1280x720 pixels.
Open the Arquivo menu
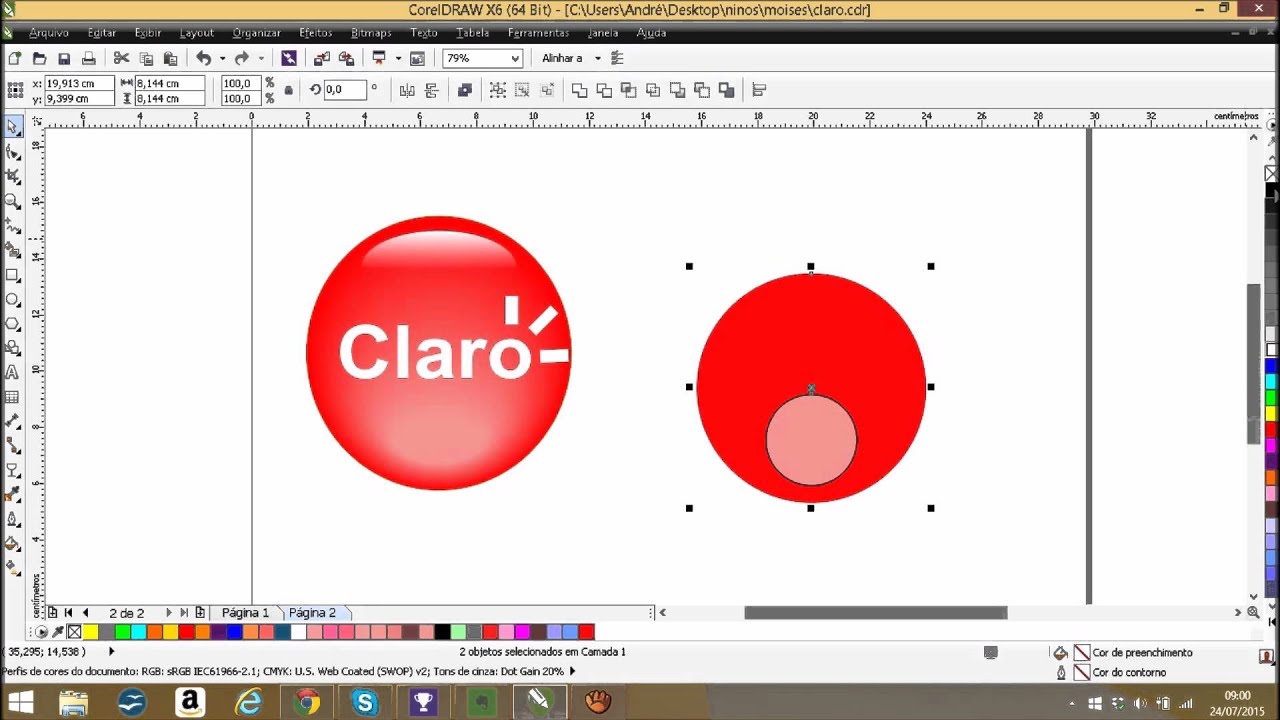click(48, 33)
